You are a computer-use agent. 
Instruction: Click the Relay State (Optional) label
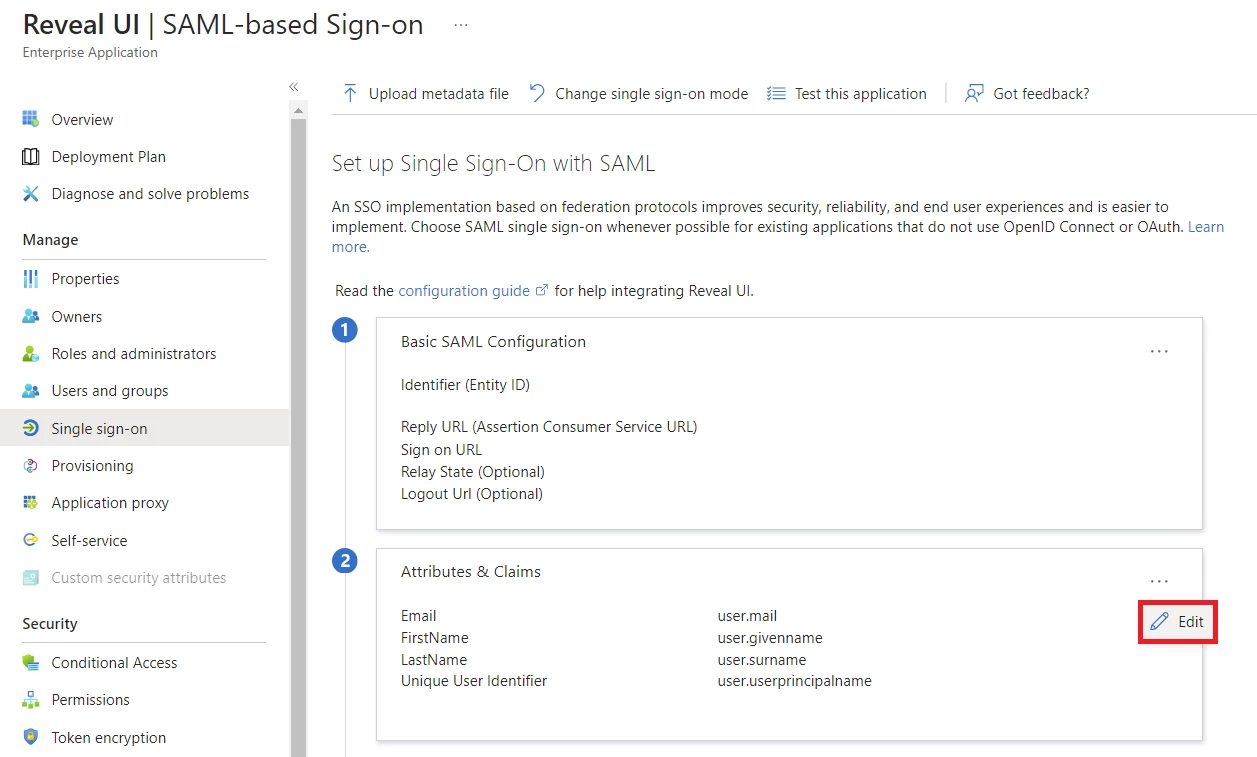[x=473, y=472]
